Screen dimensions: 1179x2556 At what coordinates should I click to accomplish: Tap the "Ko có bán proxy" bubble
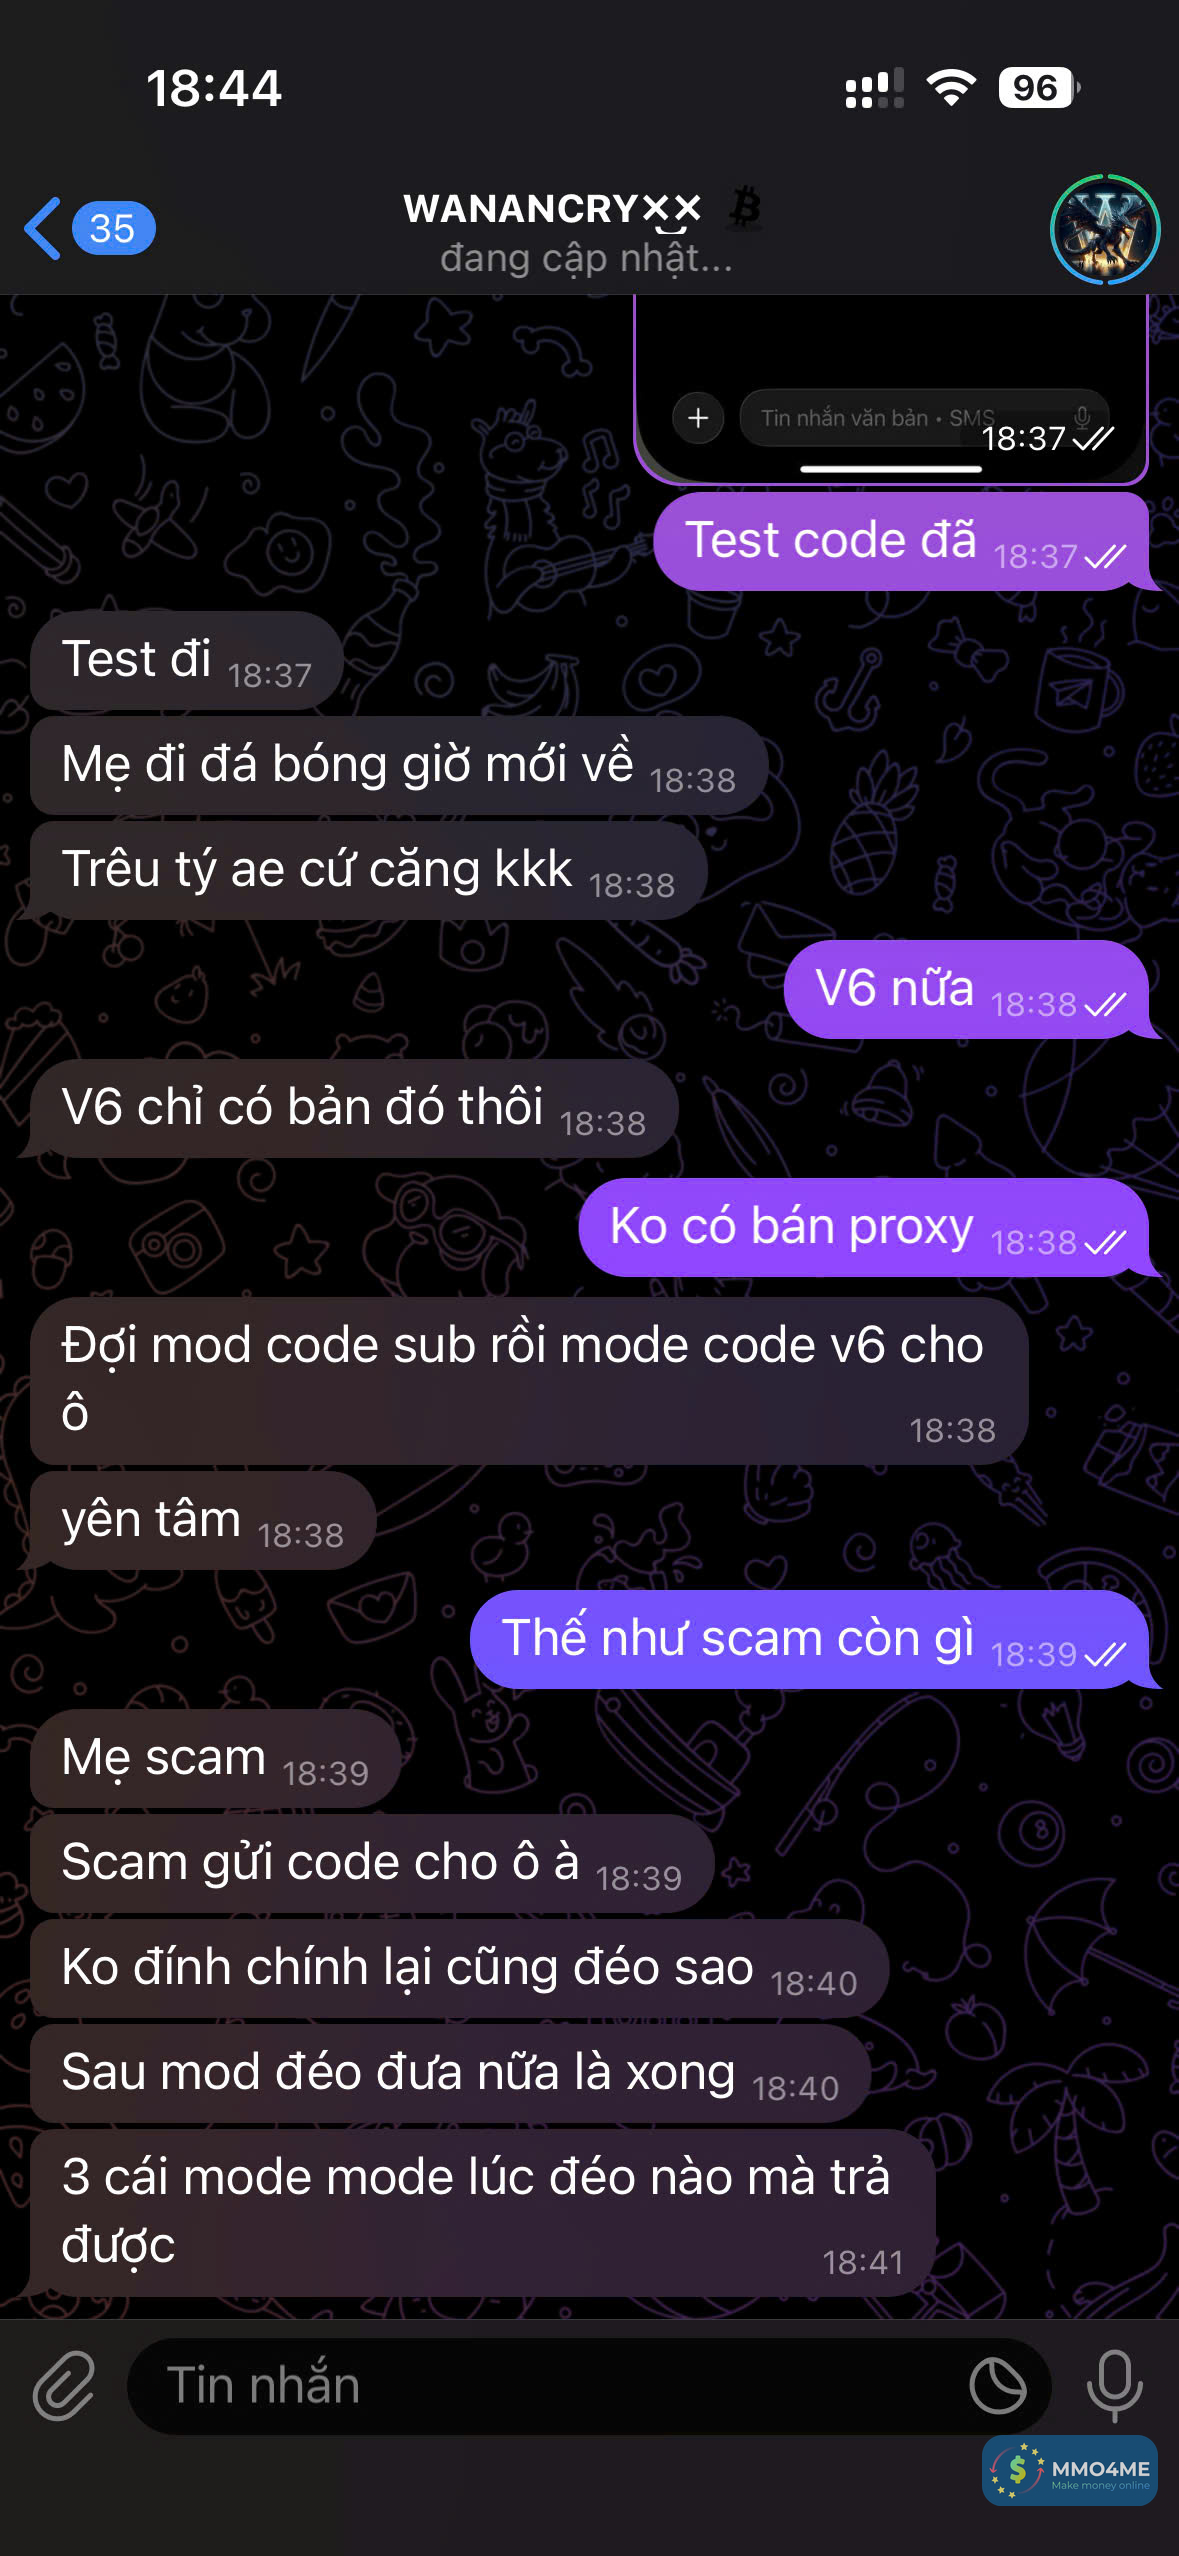click(x=864, y=1227)
